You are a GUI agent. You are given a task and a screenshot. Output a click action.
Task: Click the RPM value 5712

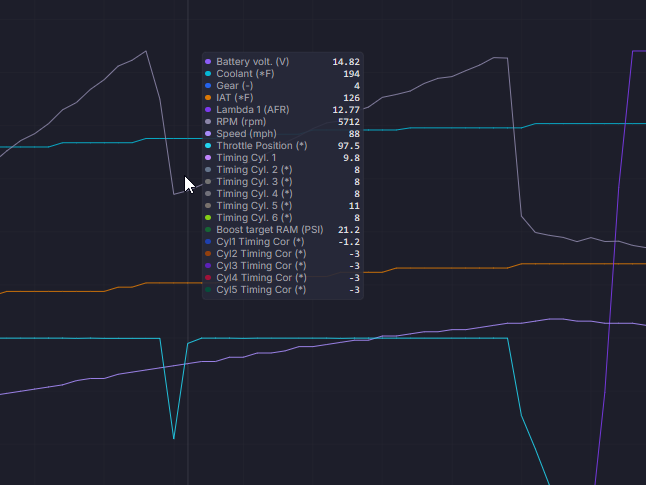click(x=349, y=122)
